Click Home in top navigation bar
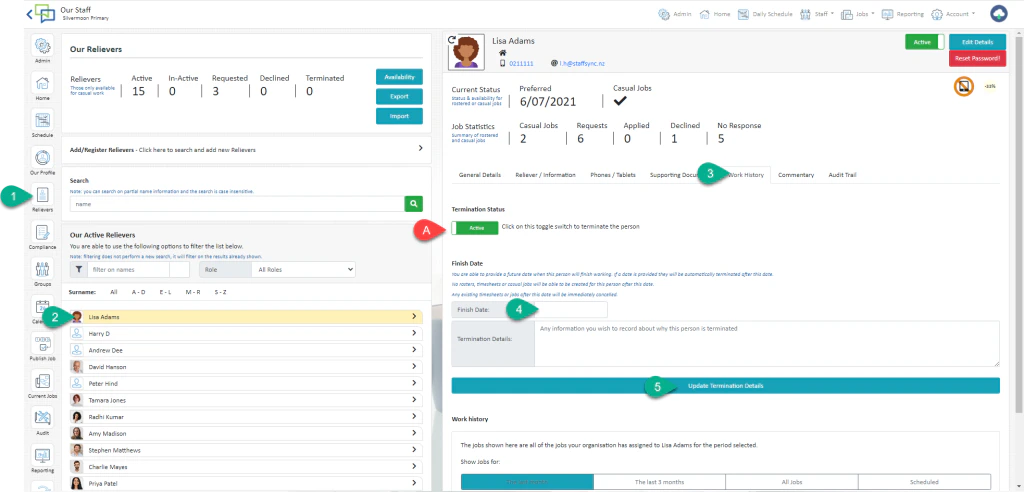This screenshot has height=492, width=1024. coord(714,14)
